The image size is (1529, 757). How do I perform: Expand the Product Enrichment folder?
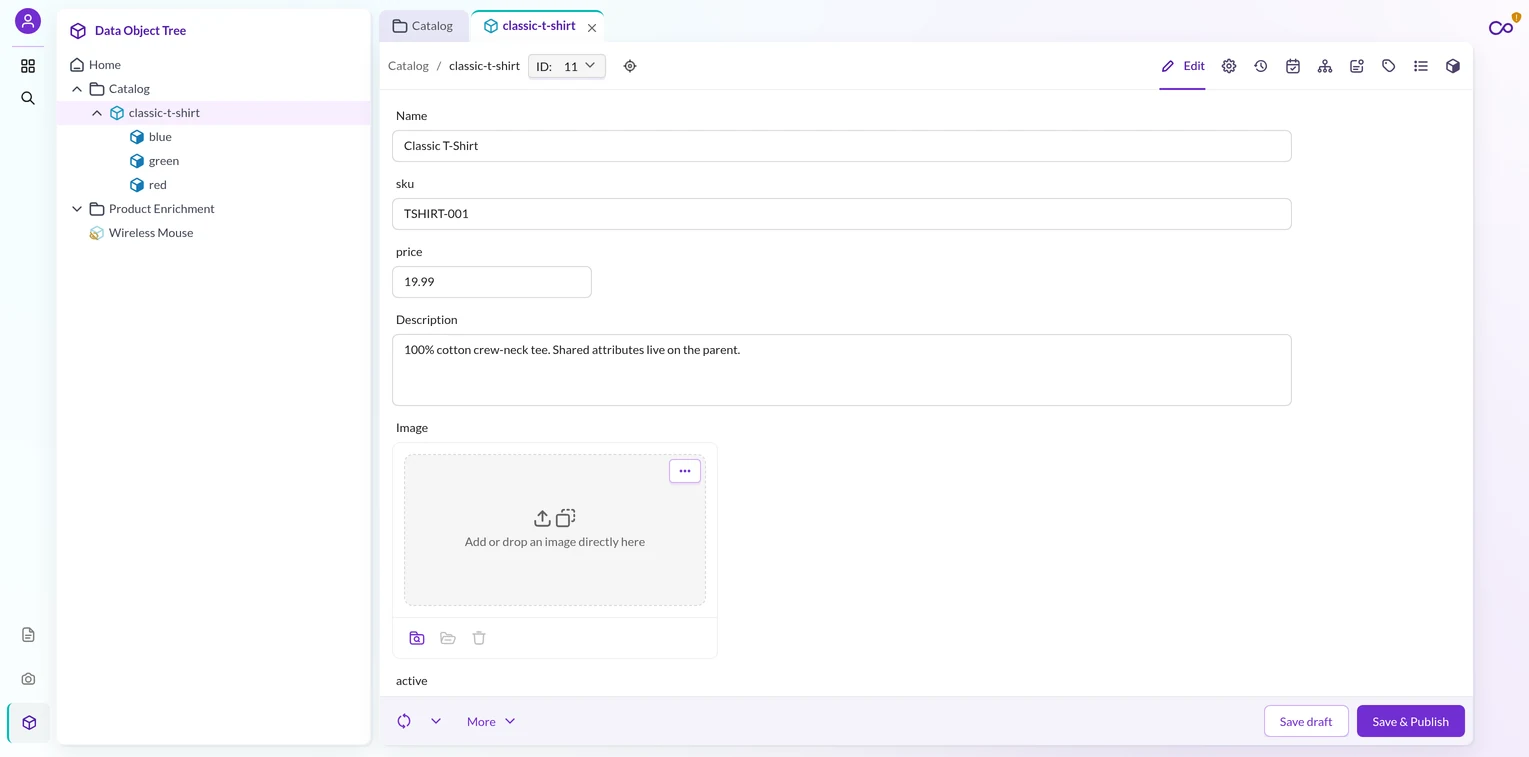click(x=77, y=209)
